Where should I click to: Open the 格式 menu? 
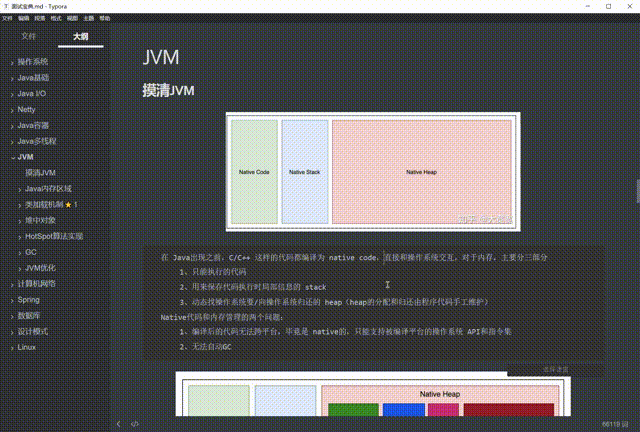click(x=56, y=18)
